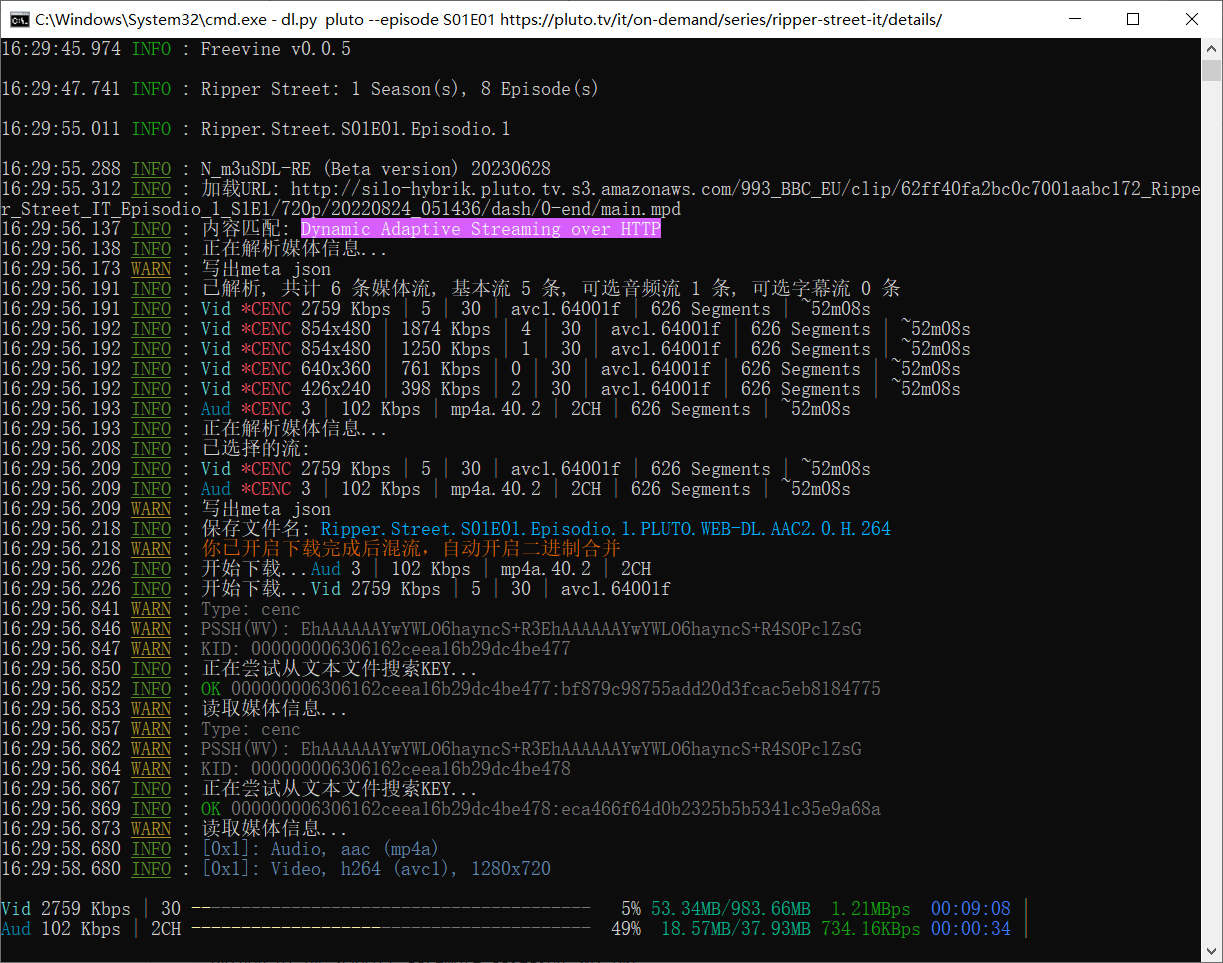The image size is (1223, 963).
Task: Click the '1874 Kbps' bitrate value
Action: click(x=445, y=329)
